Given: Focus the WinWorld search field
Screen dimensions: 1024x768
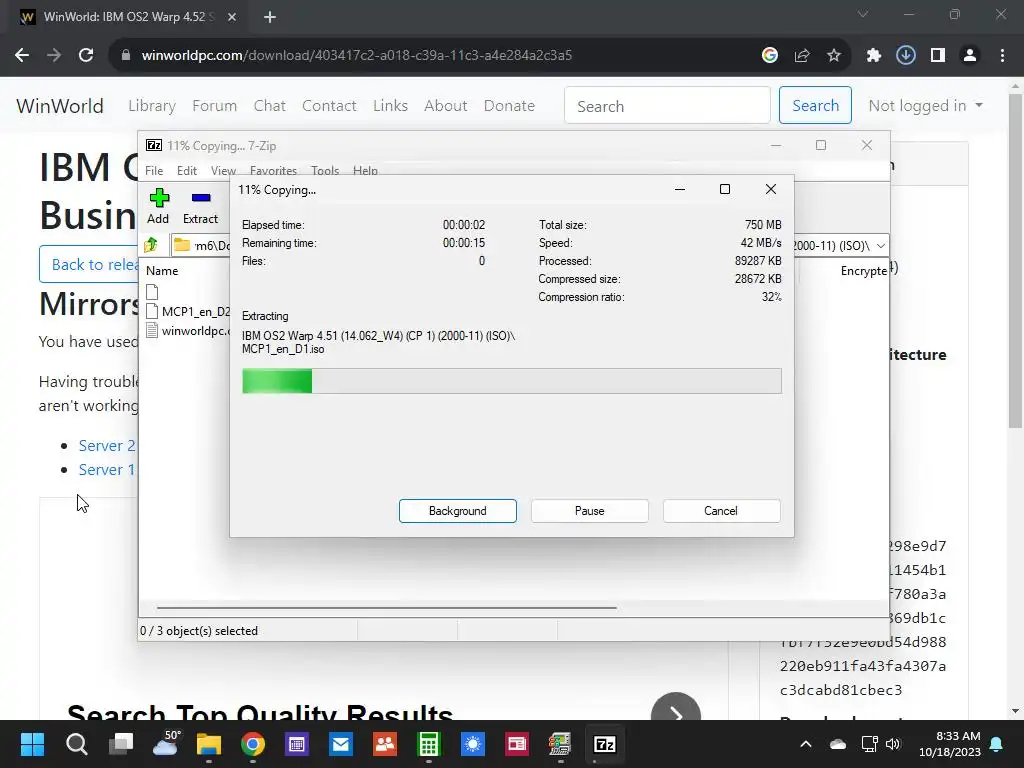Looking at the screenshot, I should click(x=667, y=105).
